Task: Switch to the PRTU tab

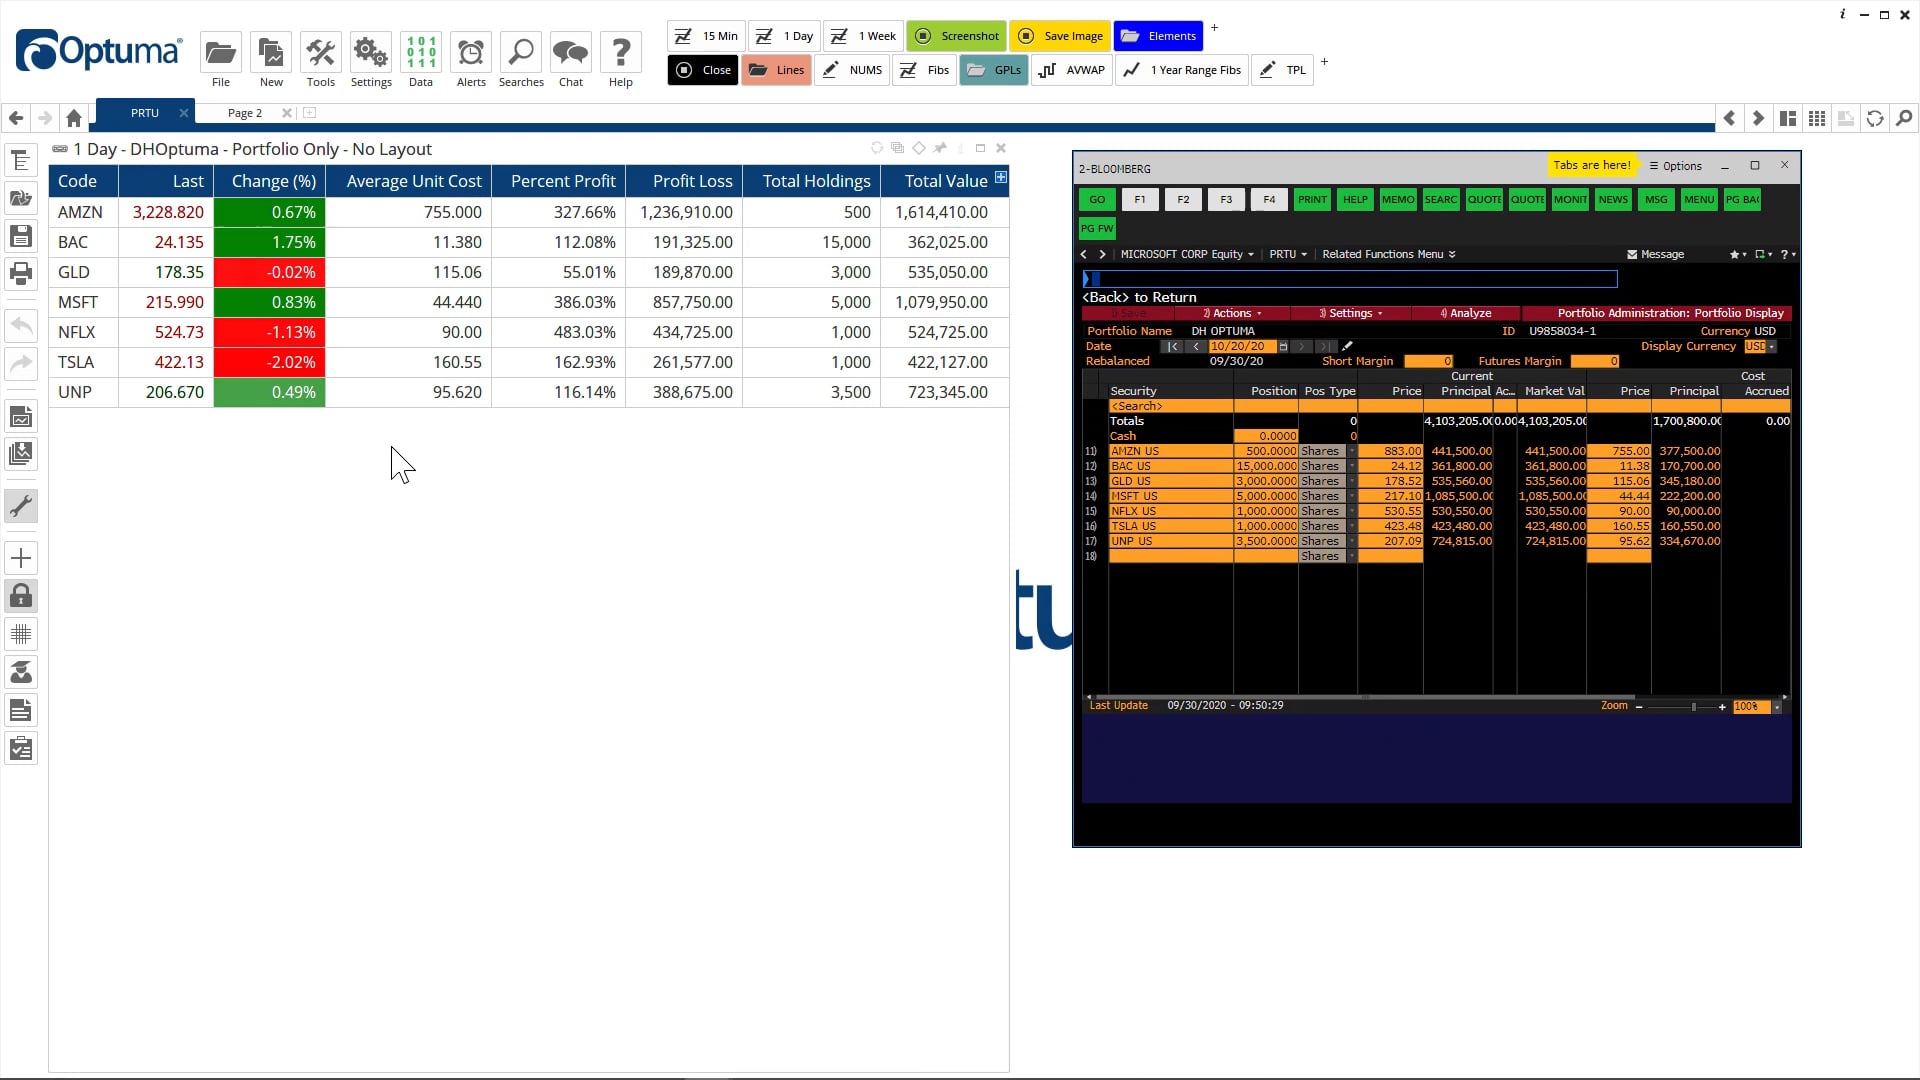Action: [x=144, y=113]
